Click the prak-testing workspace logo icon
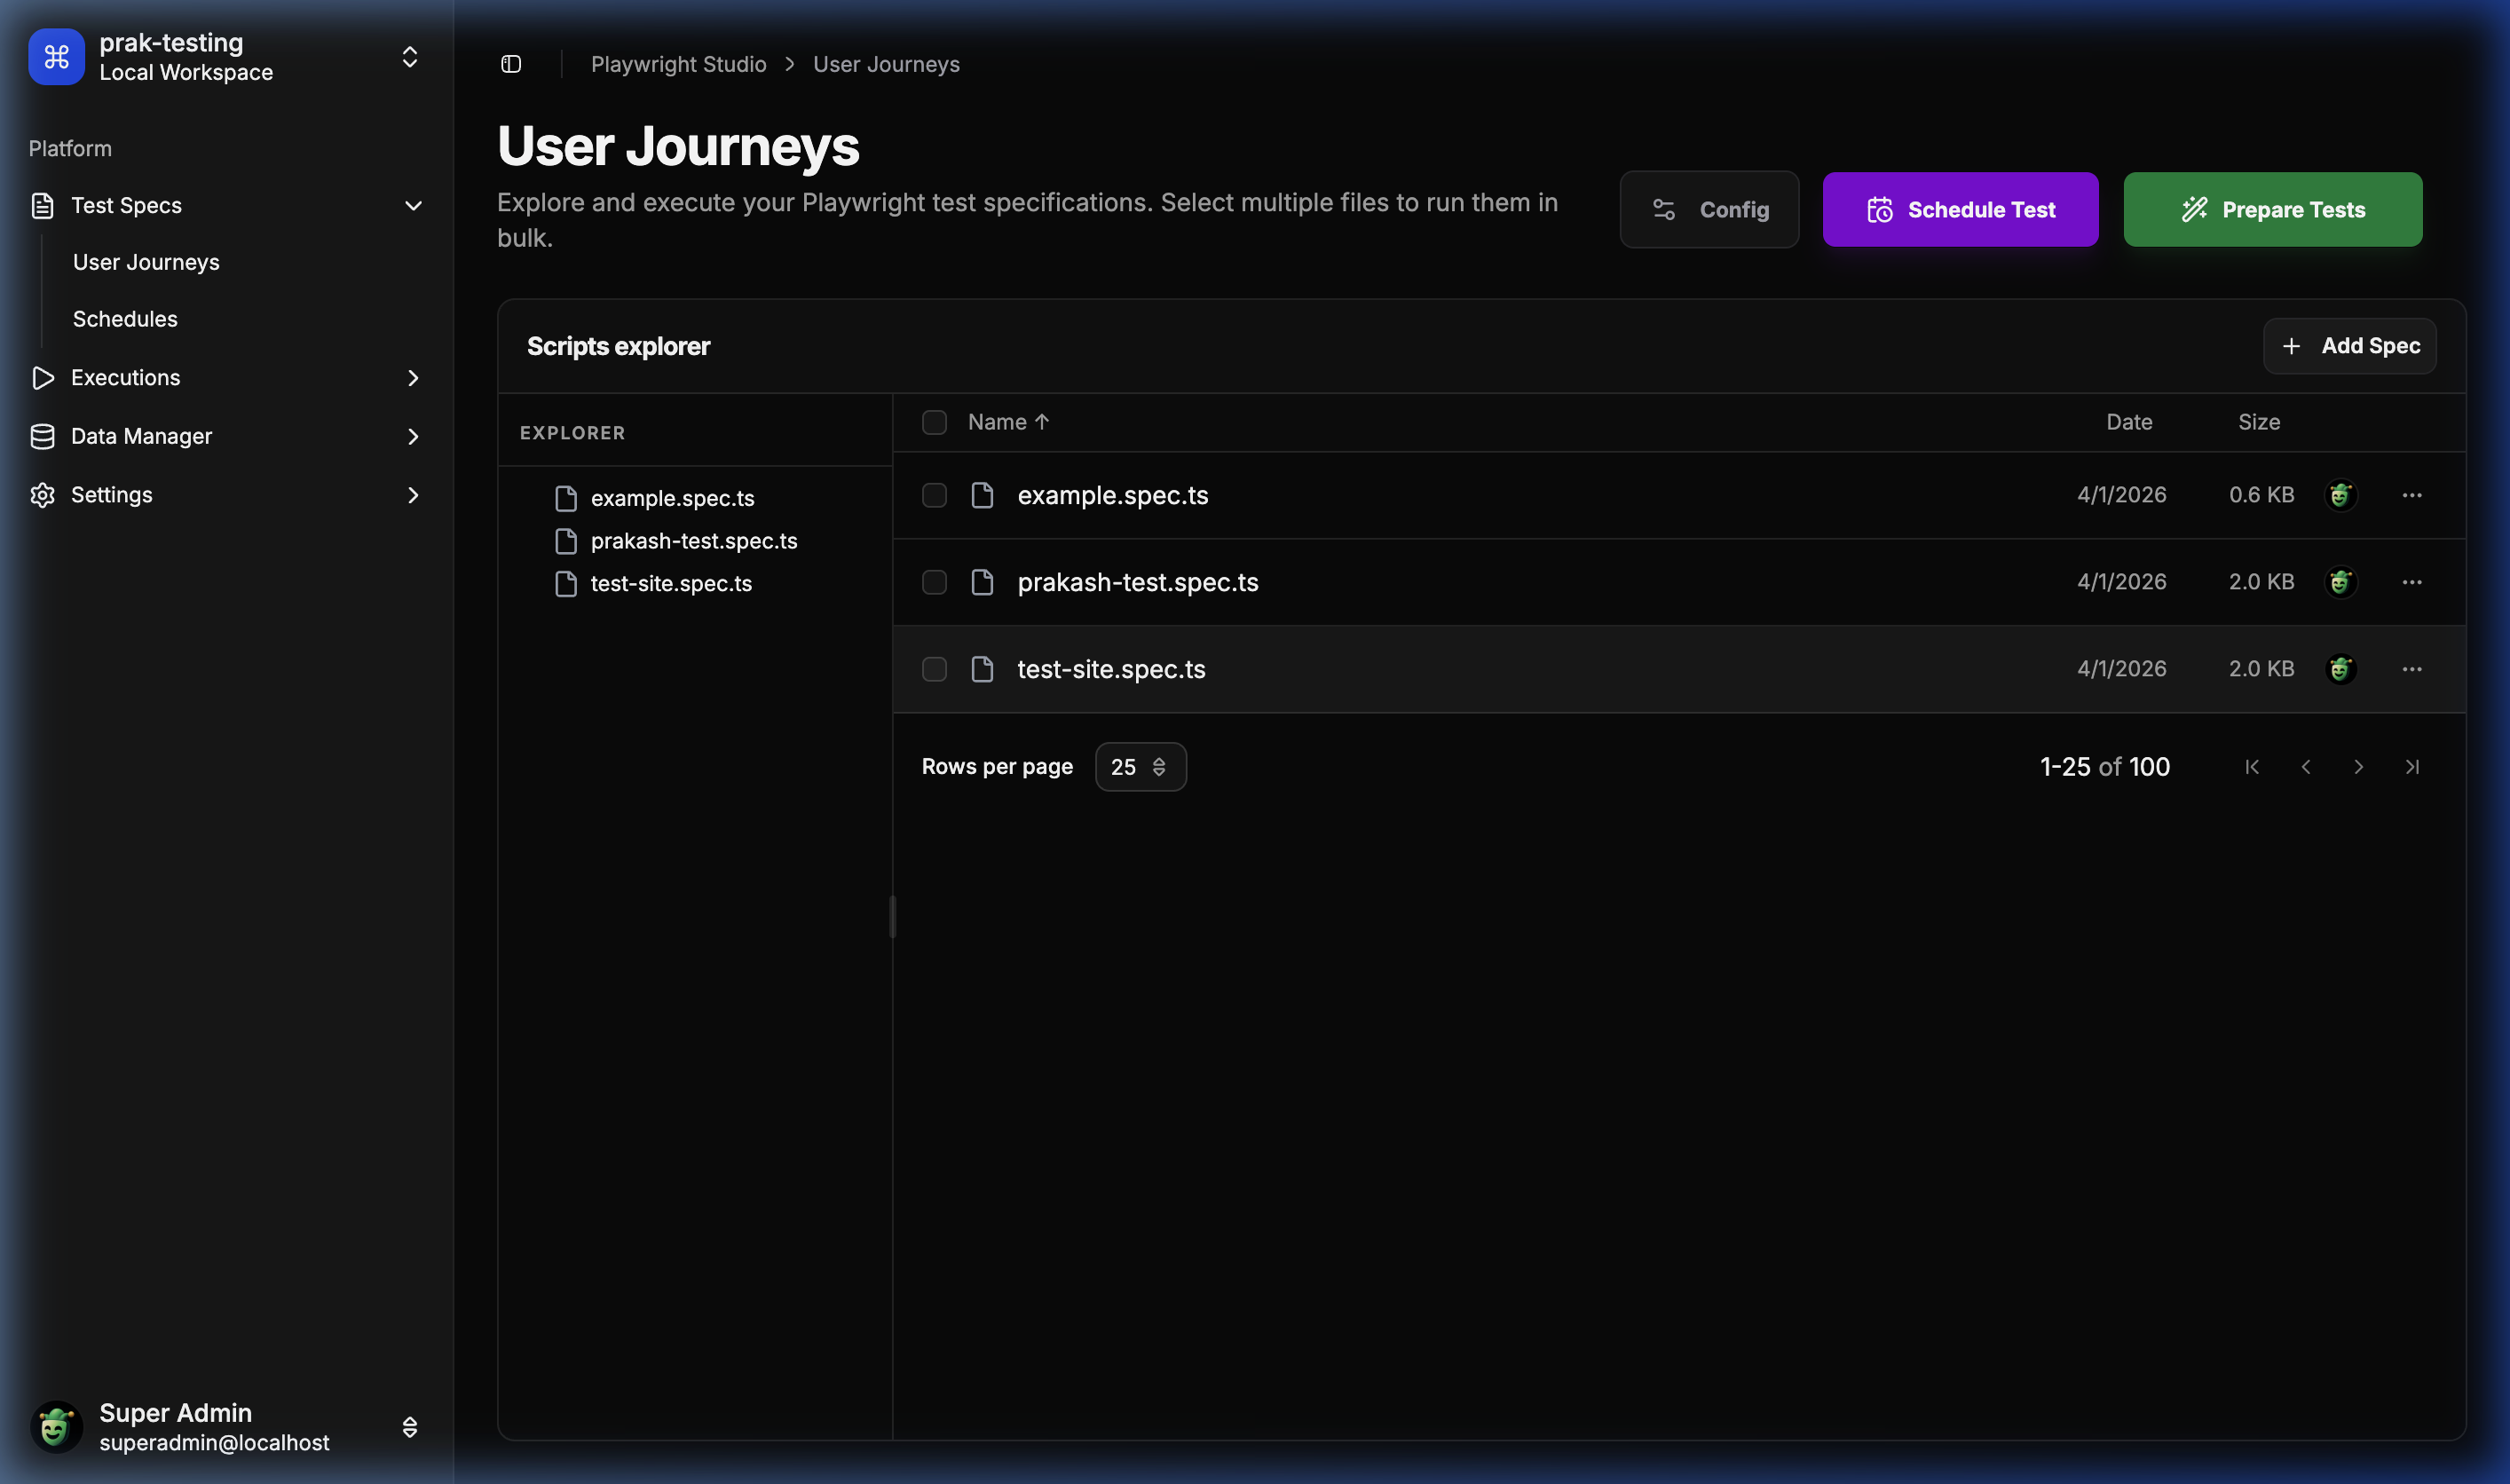Image resolution: width=2510 pixels, height=1484 pixels. tap(56, 57)
